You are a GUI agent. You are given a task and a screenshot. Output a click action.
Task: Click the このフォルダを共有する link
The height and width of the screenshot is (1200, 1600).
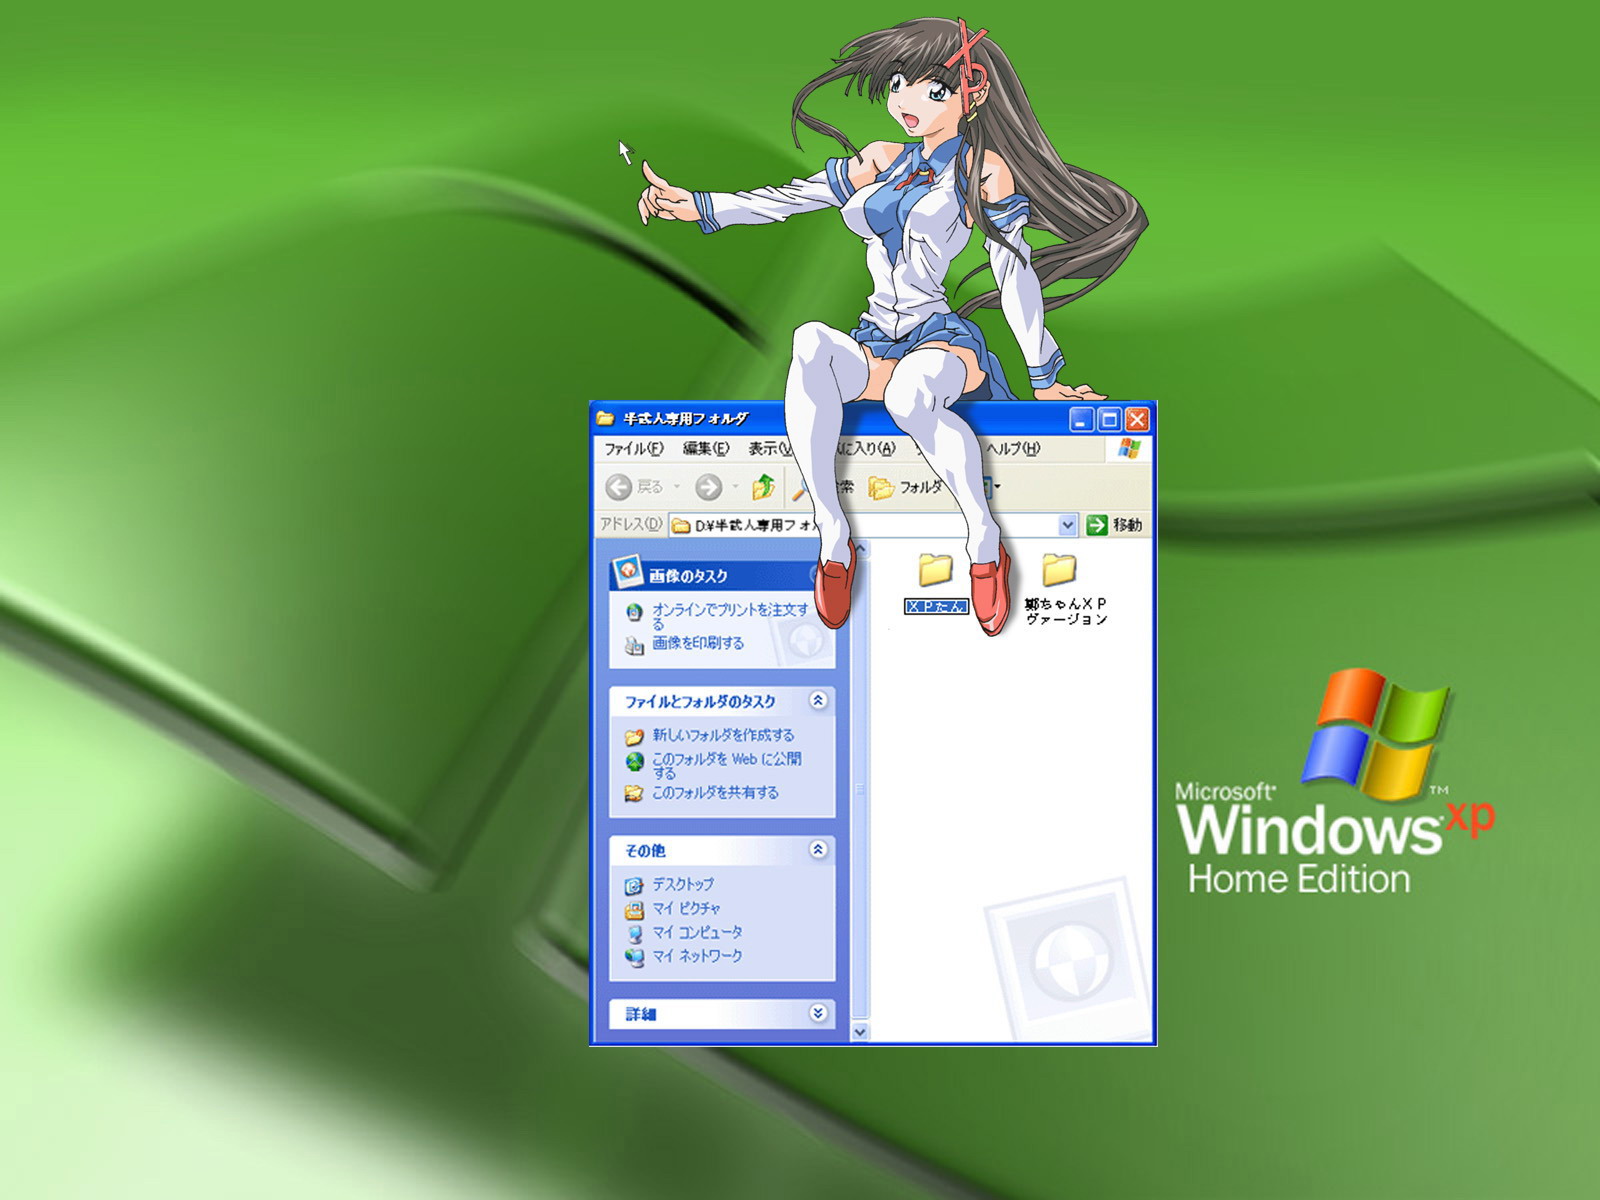(715, 792)
